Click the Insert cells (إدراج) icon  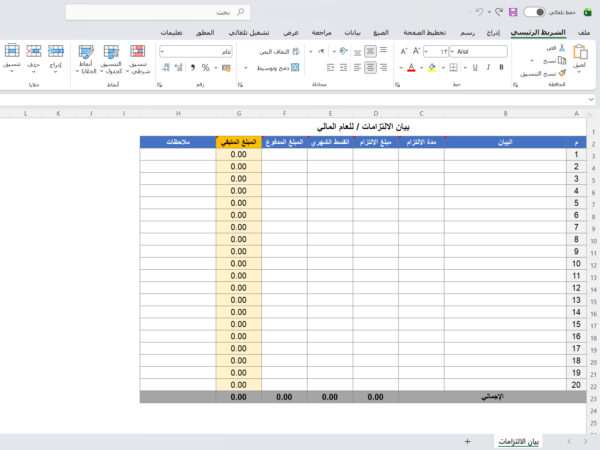(54, 56)
